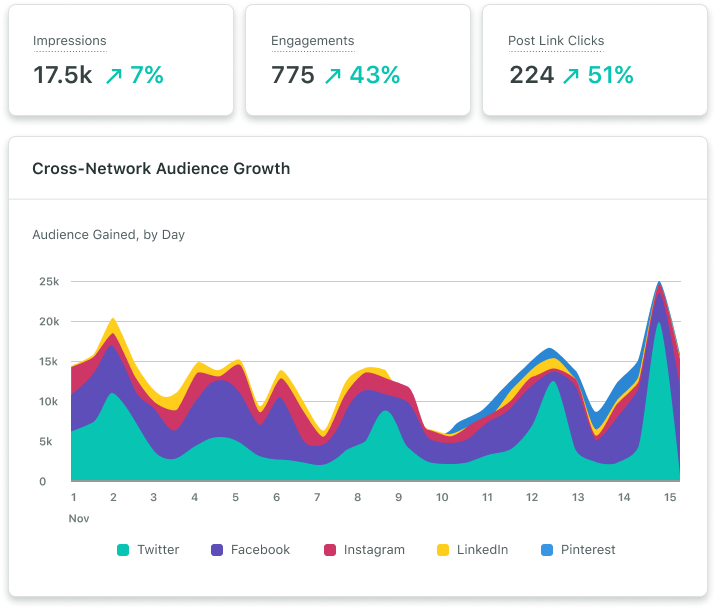Toggle the Pinterest series legend label
This screenshot has width=716, height=609.
pyautogui.click(x=587, y=550)
